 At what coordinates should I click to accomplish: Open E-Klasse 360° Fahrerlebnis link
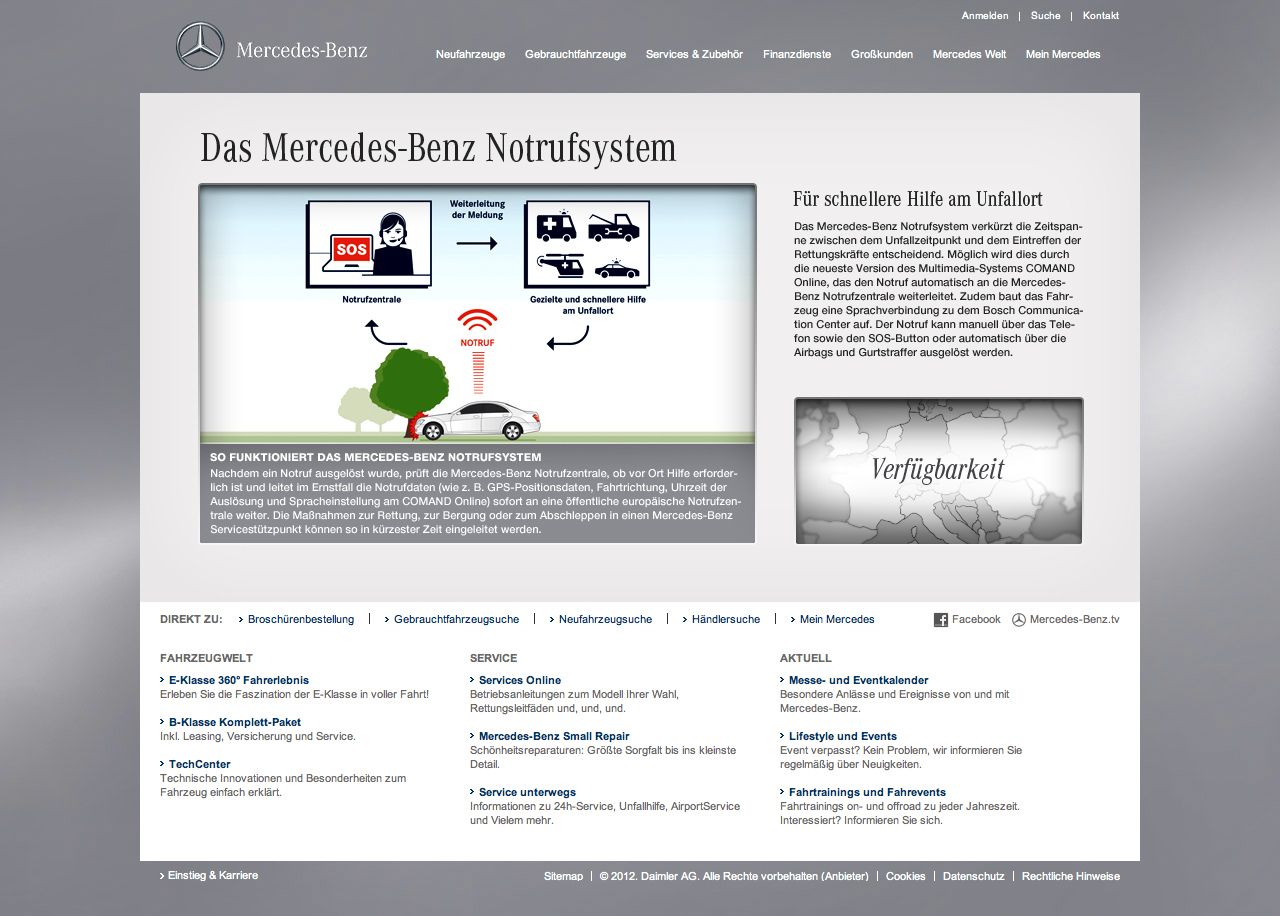point(238,680)
